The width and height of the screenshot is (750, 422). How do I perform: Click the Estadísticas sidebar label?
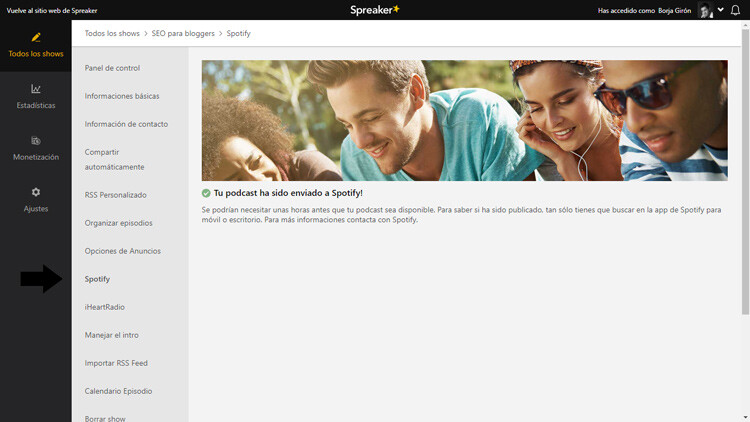coord(36,105)
